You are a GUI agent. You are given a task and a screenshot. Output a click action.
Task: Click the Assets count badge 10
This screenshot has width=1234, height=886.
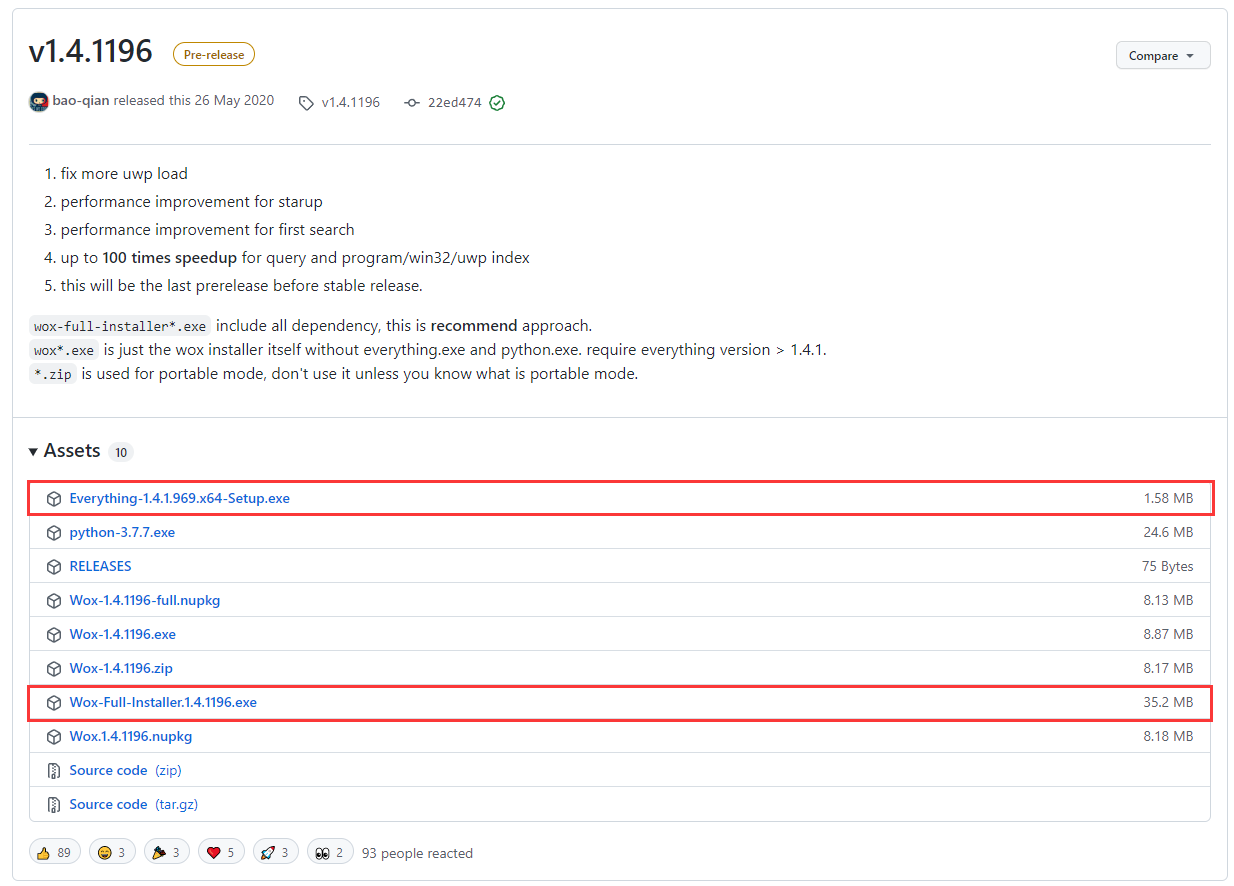tap(121, 452)
